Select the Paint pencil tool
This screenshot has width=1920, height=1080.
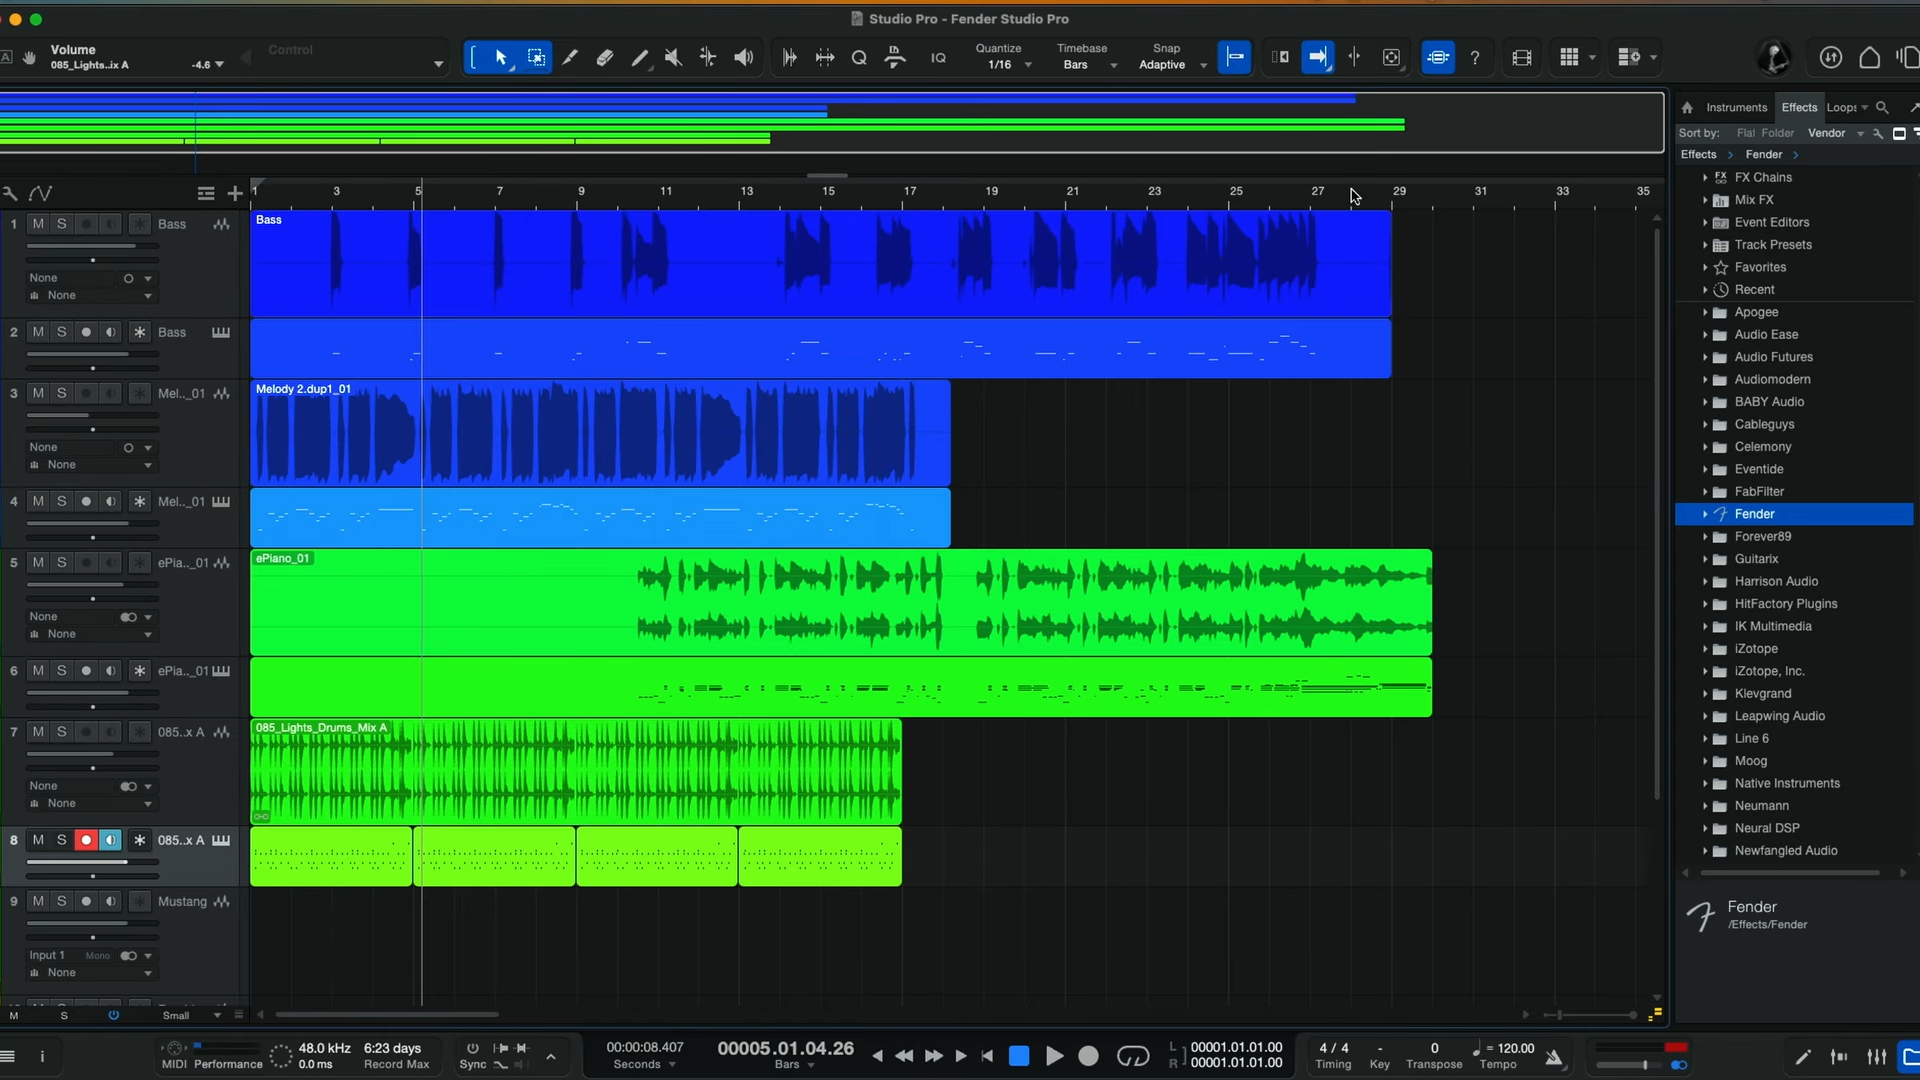(x=639, y=58)
